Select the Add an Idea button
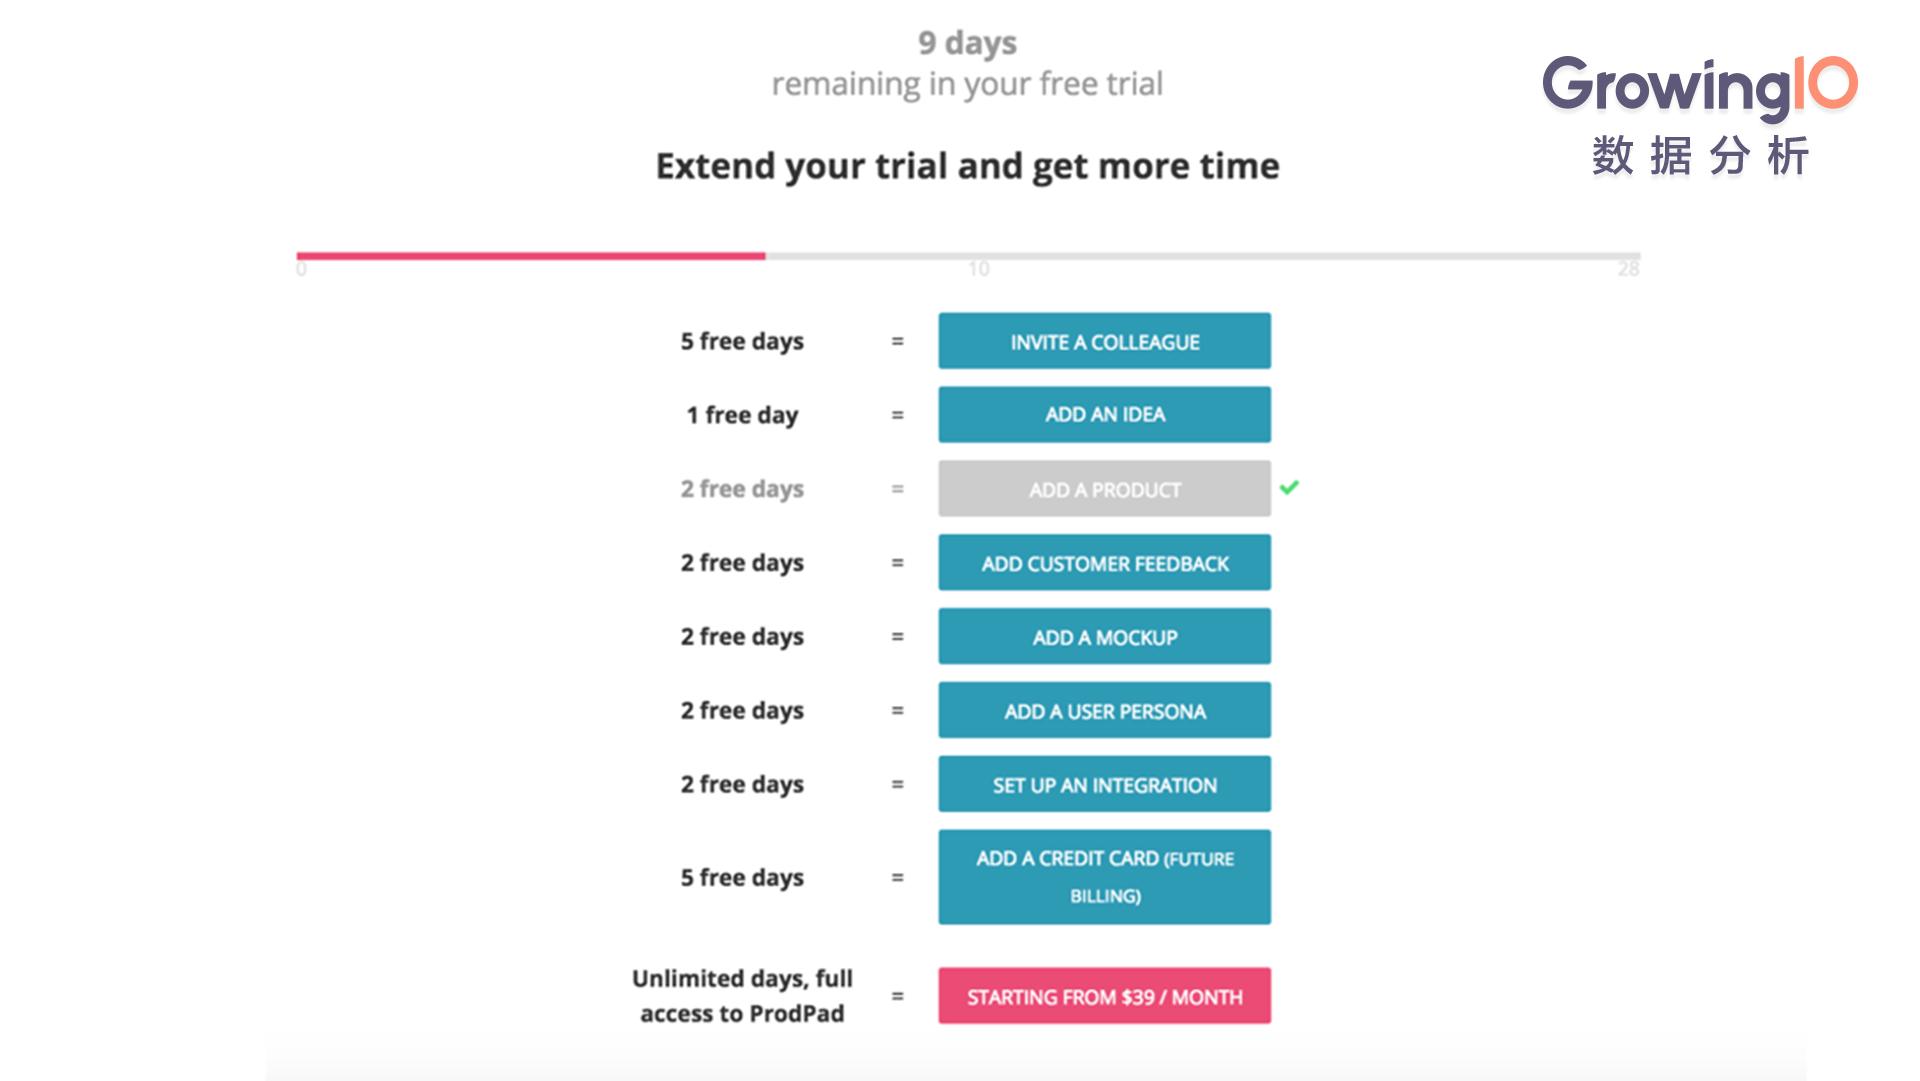This screenshot has width=1920, height=1081. click(x=1104, y=415)
